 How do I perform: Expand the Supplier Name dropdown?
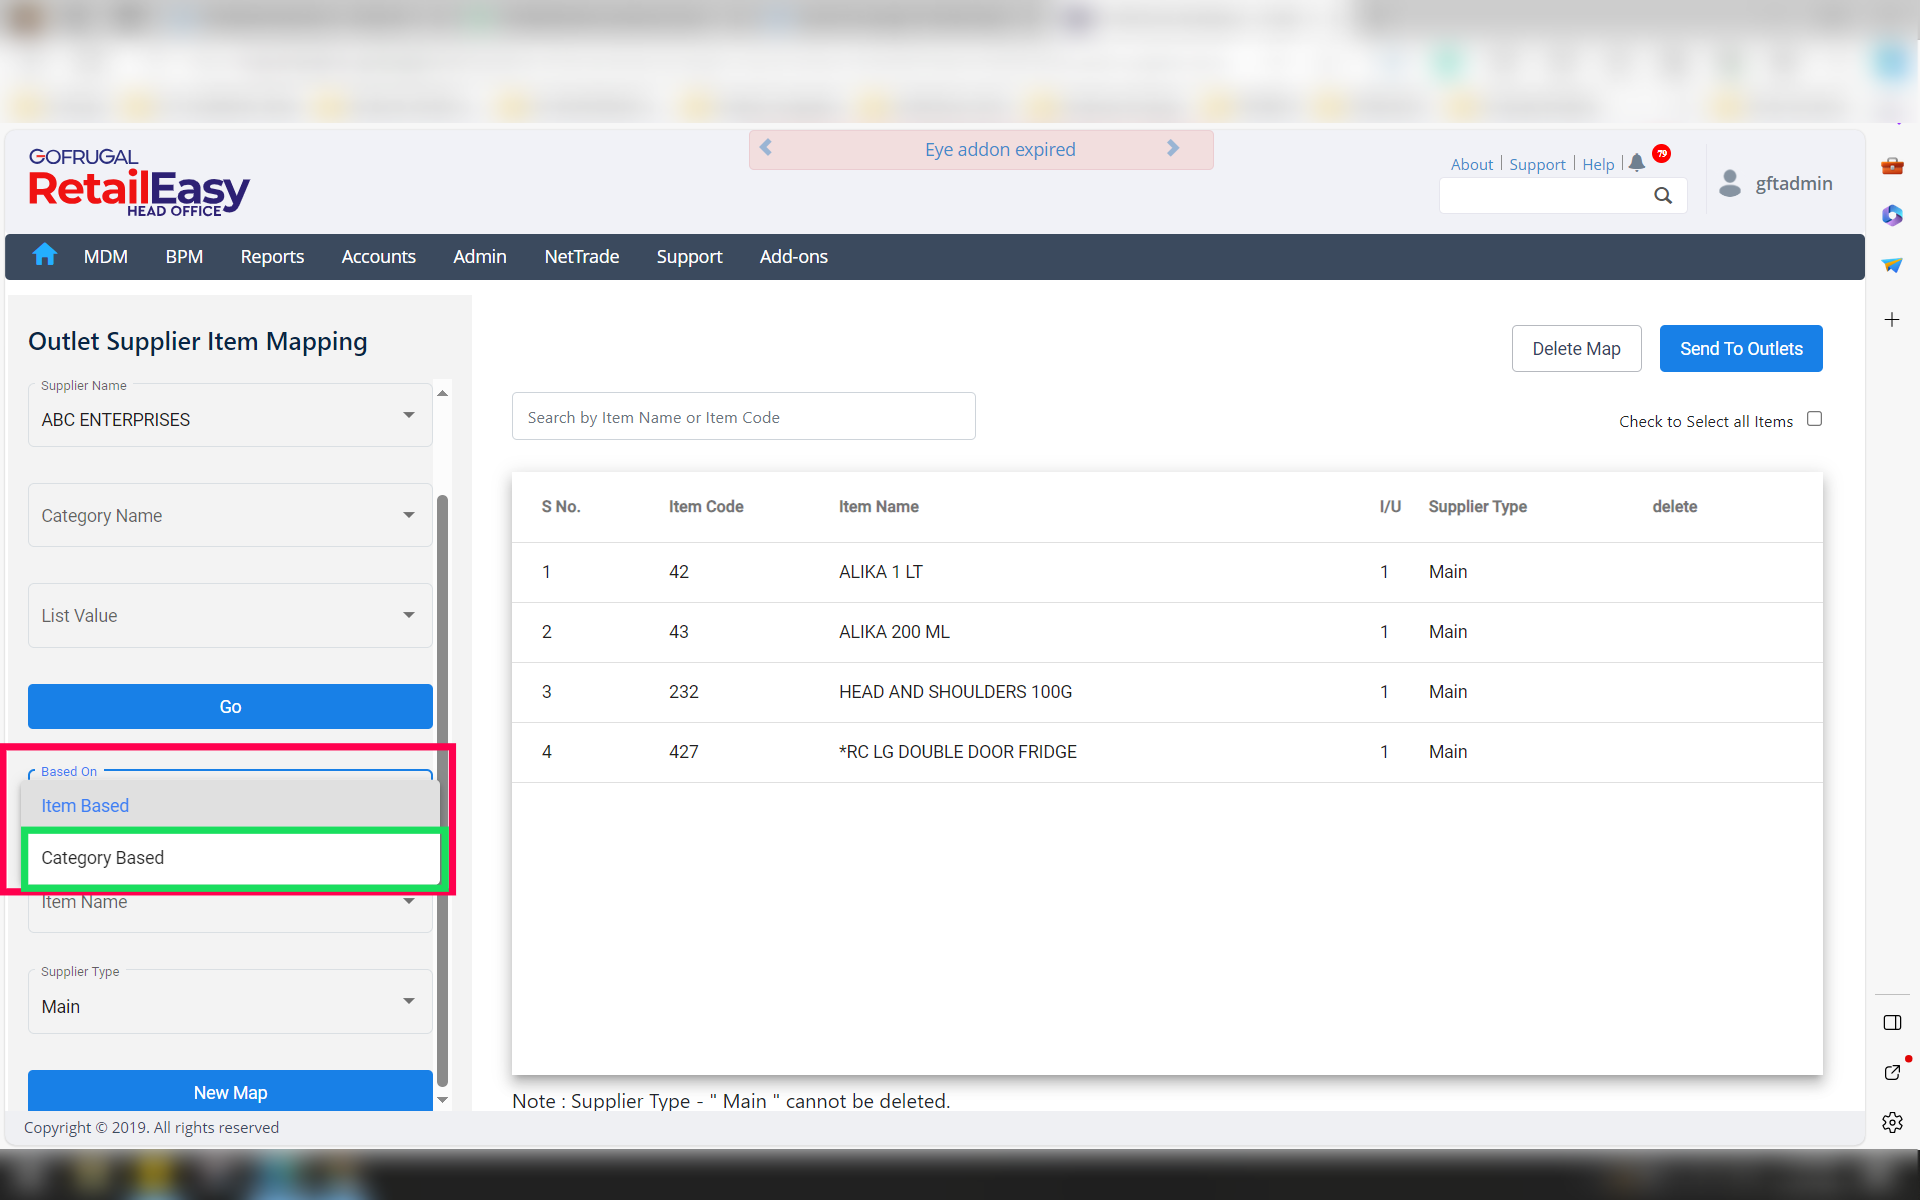coord(408,416)
